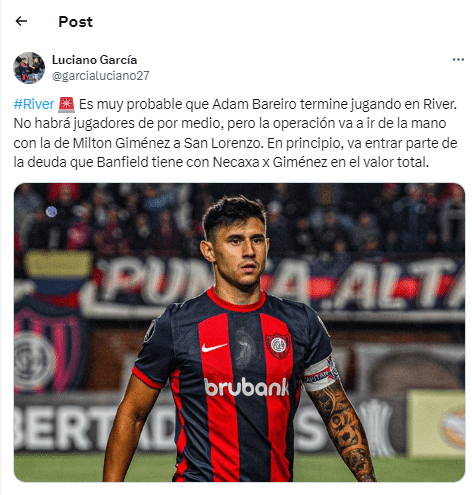Click the San Lorenzo crest on the jersey

point(278,345)
